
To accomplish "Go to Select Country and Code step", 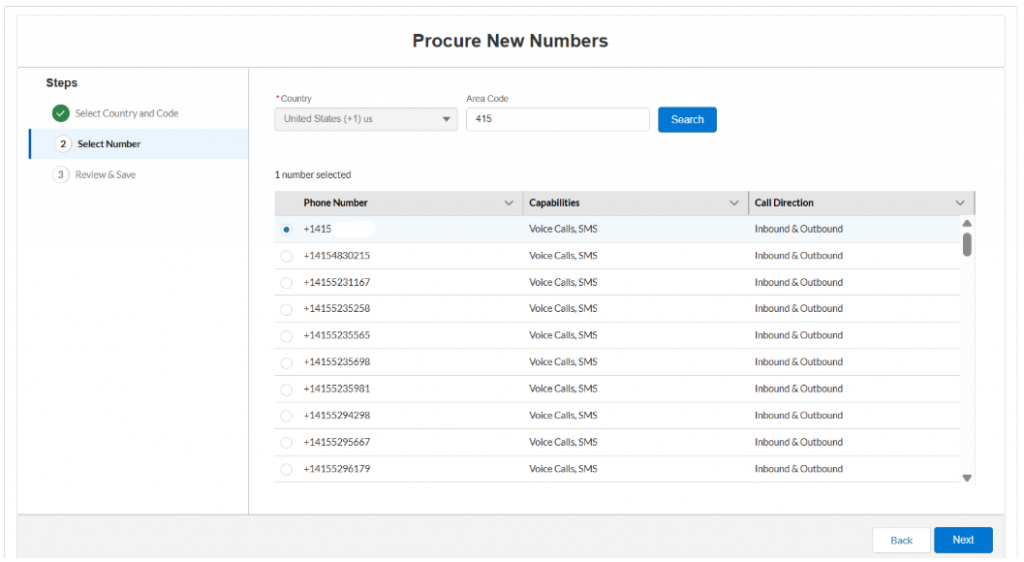I will pos(126,113).
